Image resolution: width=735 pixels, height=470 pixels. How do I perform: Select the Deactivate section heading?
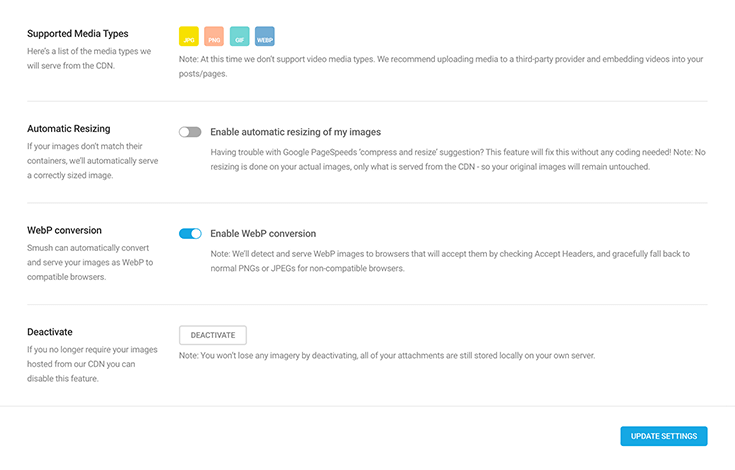pyautogui.click(x=50, y=332)
